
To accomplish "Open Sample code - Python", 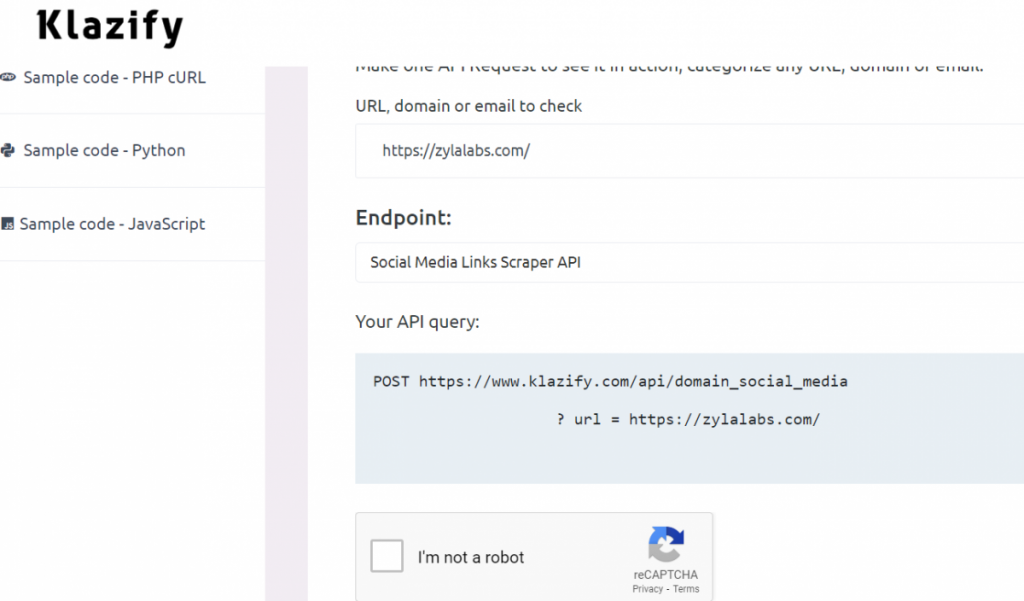I will click(104, 150).
